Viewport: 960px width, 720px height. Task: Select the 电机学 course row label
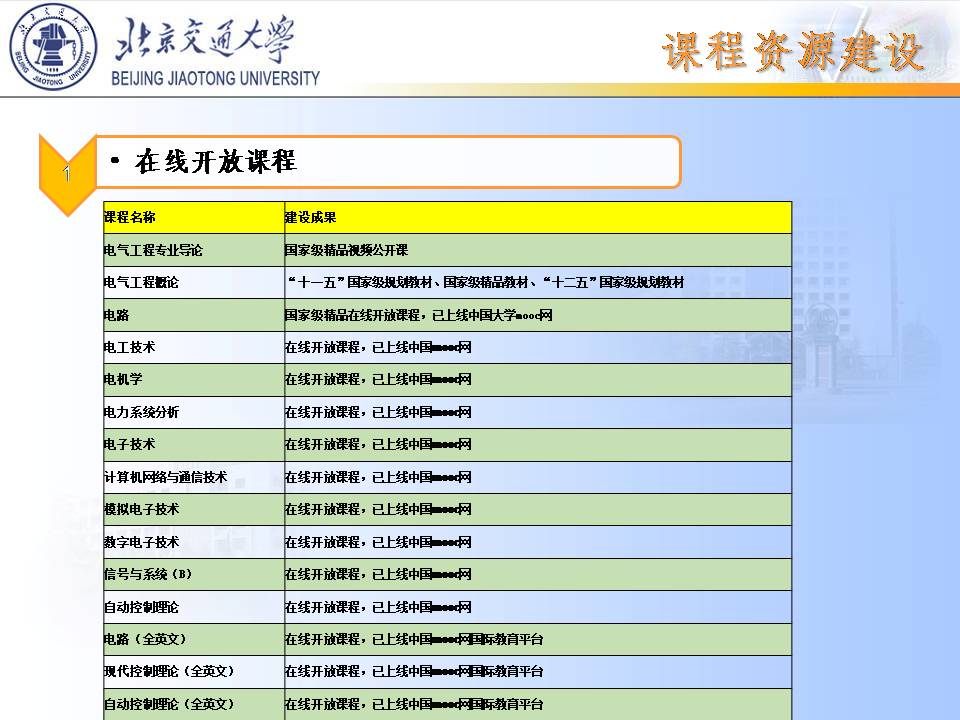click(x=123, y=380)
